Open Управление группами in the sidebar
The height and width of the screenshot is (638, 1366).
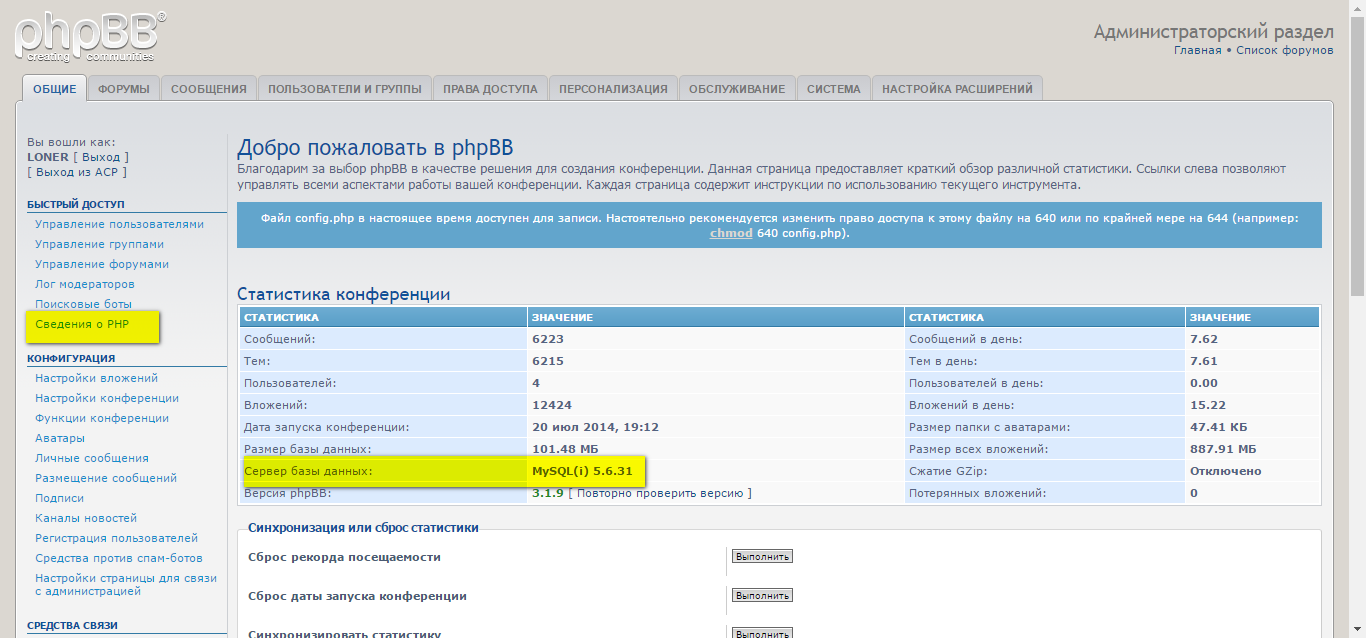click(x=99, y=244)
